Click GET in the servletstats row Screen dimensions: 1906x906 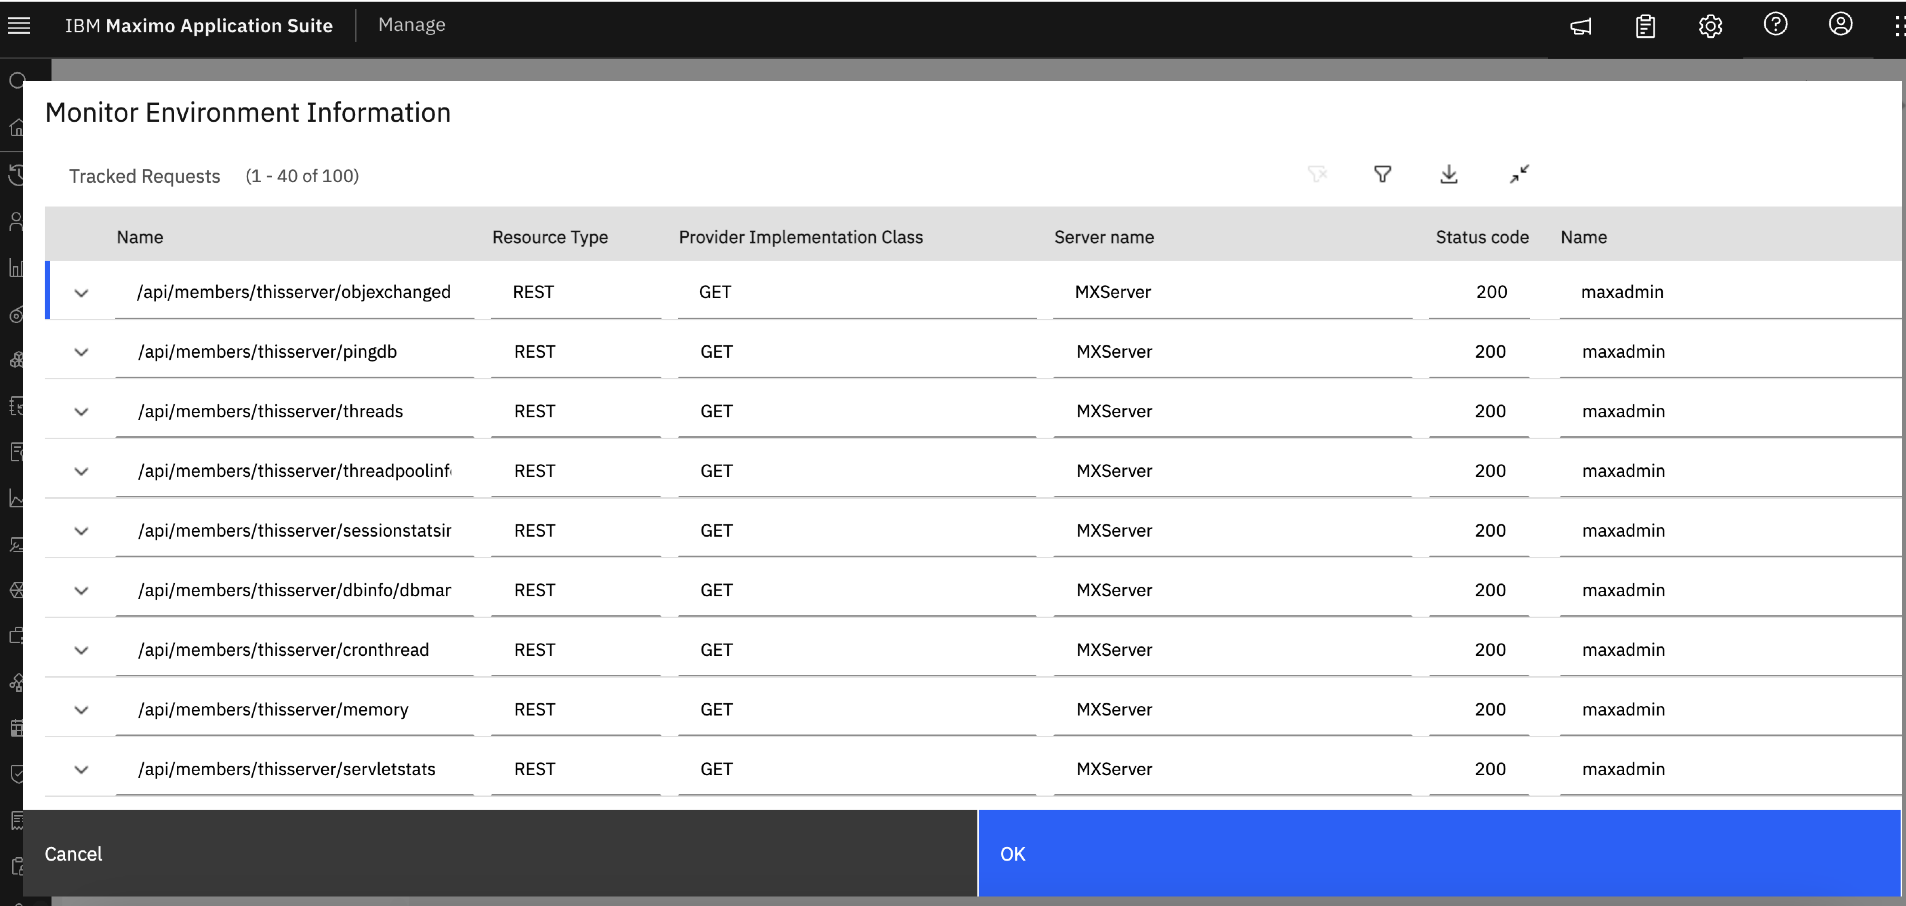point(717,769)
